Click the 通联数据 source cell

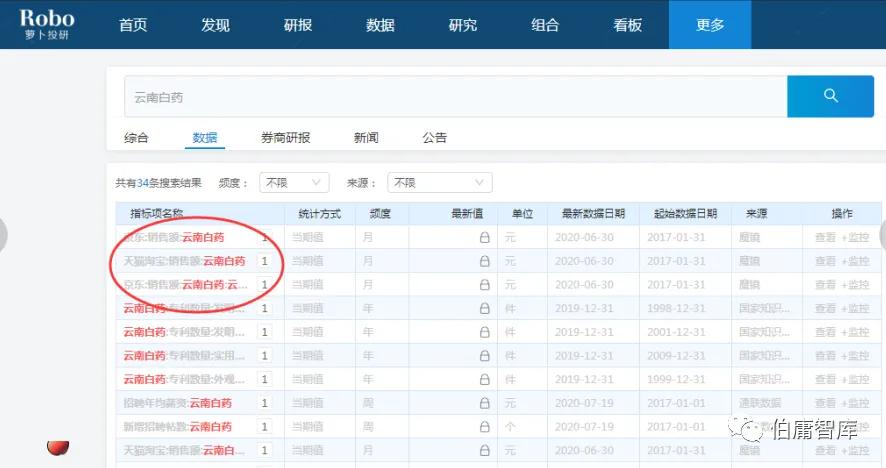pos(759,403)
